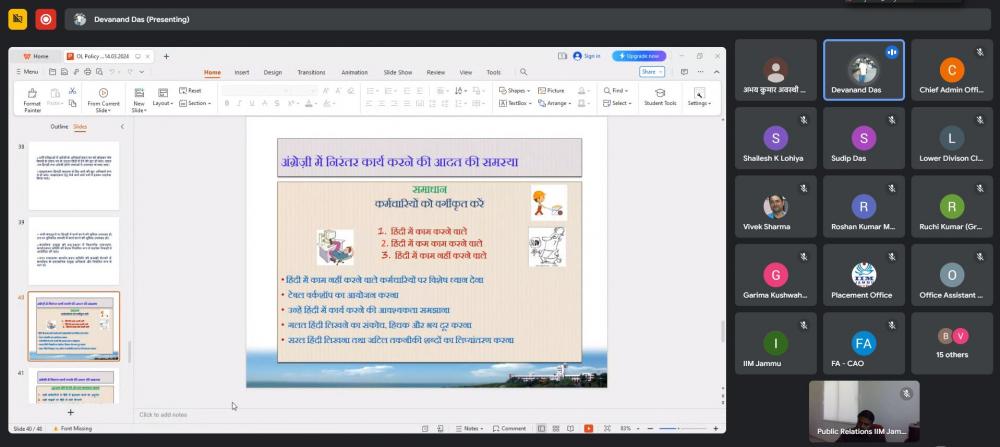1000x447 pixels.
Task: Switch to the Slide Show tab
Action: pyautogui.click(x=398, y=72)
